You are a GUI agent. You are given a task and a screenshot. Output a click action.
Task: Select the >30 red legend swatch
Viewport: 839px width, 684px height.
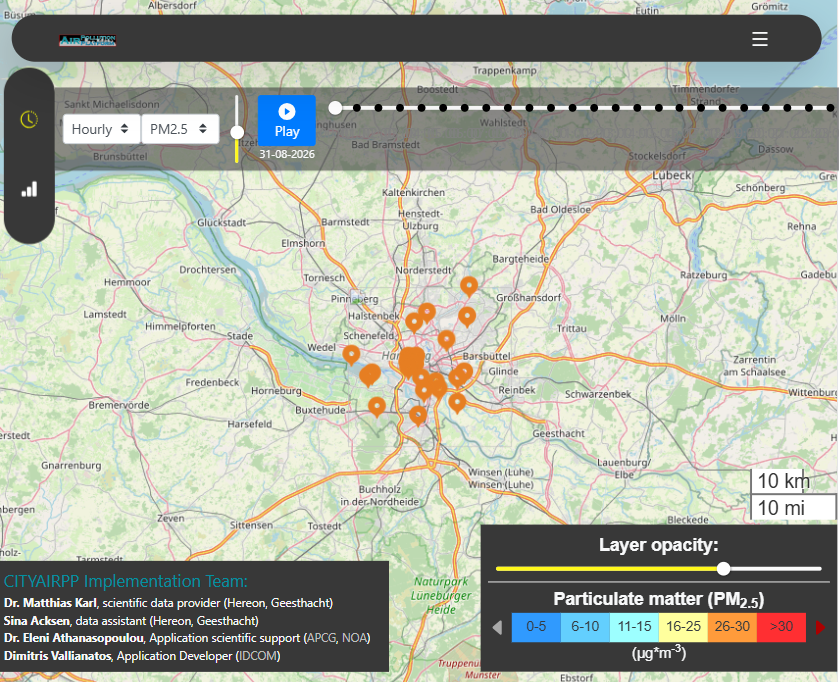click(x=781, y=627)
